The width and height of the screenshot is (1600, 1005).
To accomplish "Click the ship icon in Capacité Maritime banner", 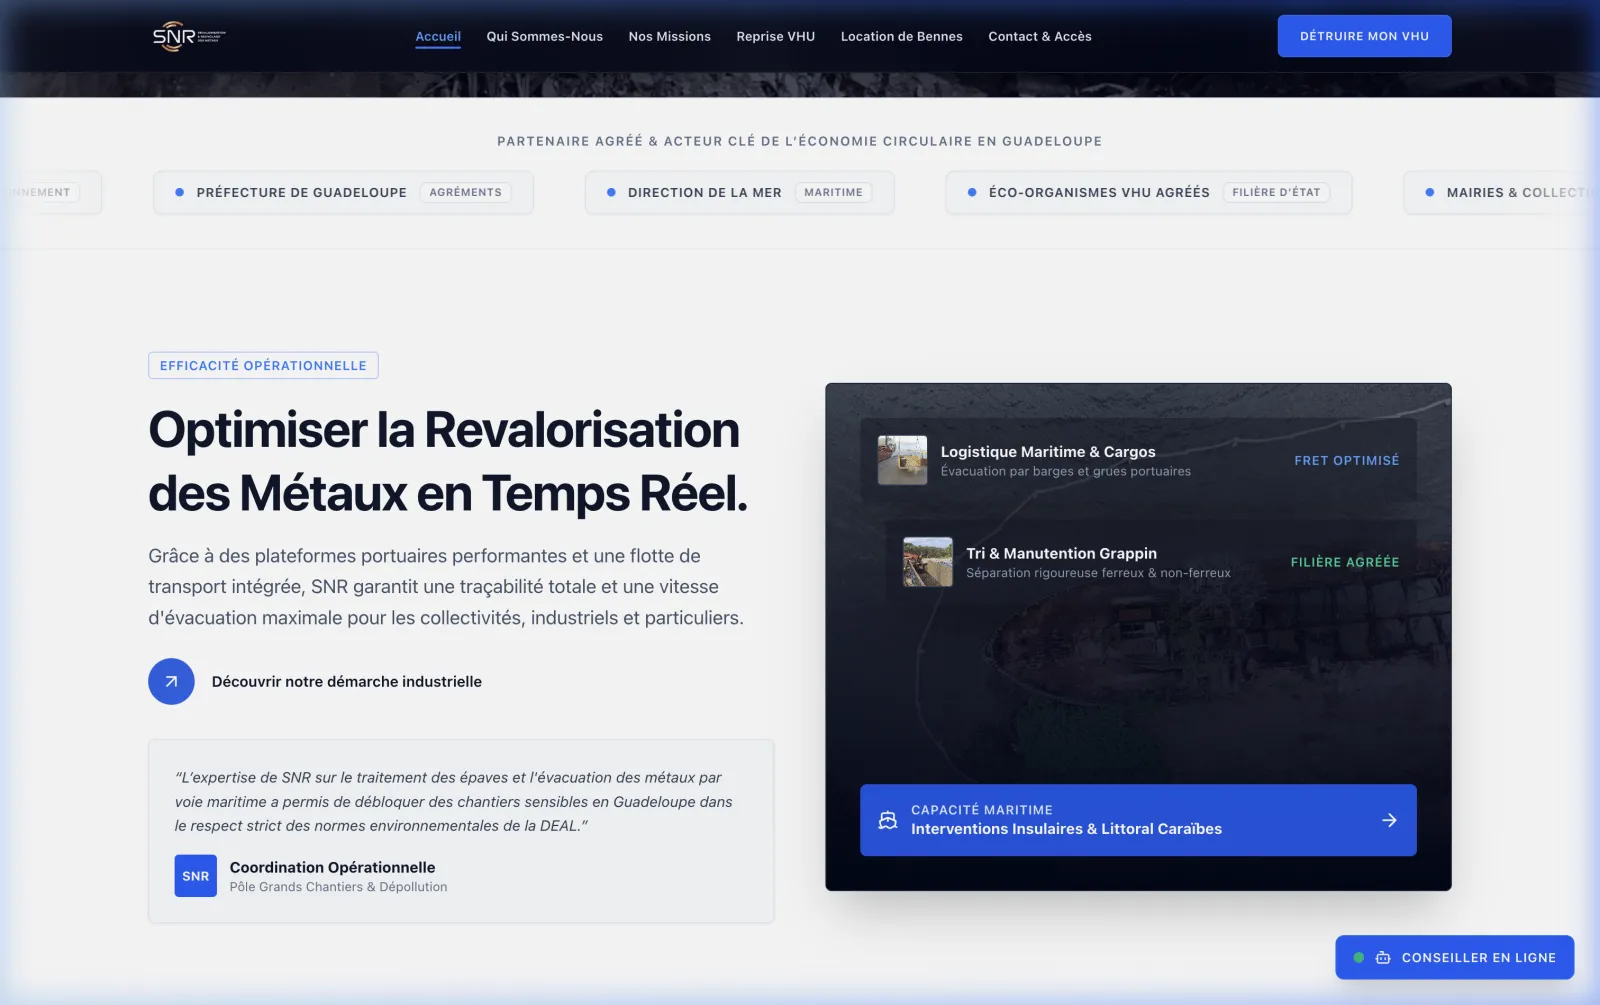I will [887, 820].
